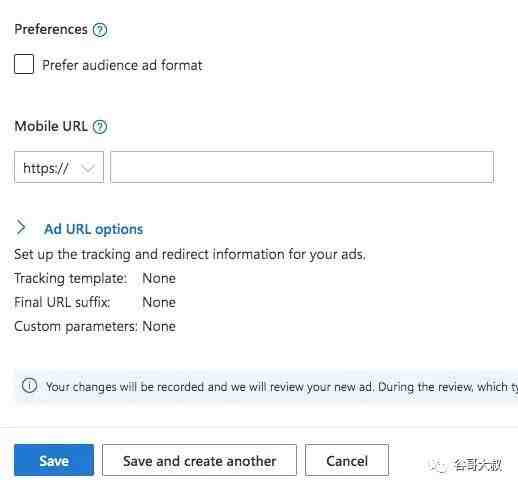
Task: Cancel the ad creation
Action: point(347,460)
